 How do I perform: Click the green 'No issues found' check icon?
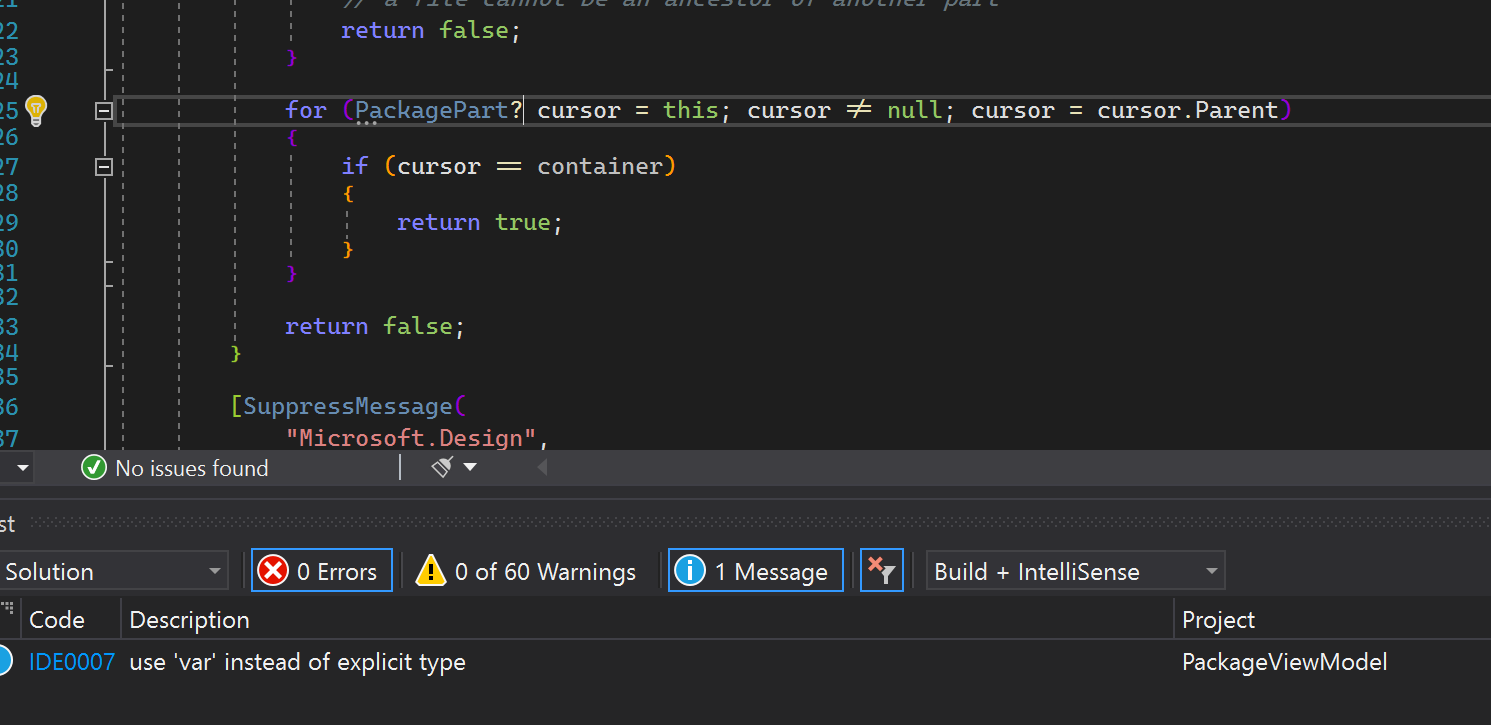pos(93,467)
